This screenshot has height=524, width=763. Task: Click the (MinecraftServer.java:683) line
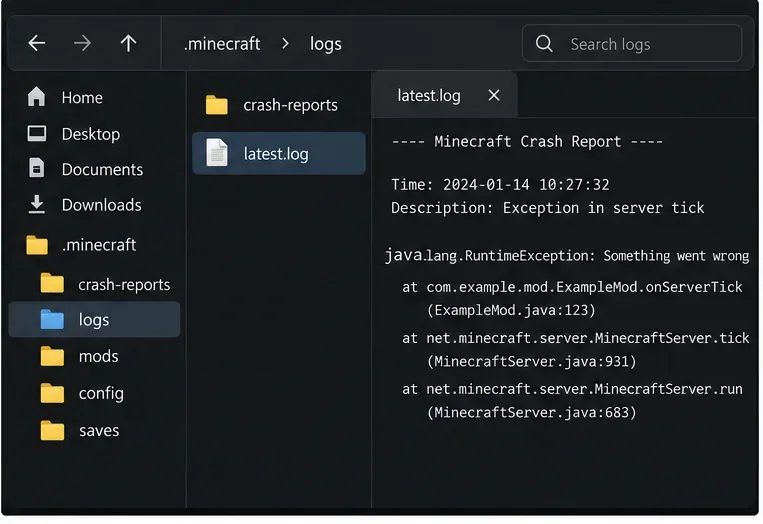tap(531, 413)
